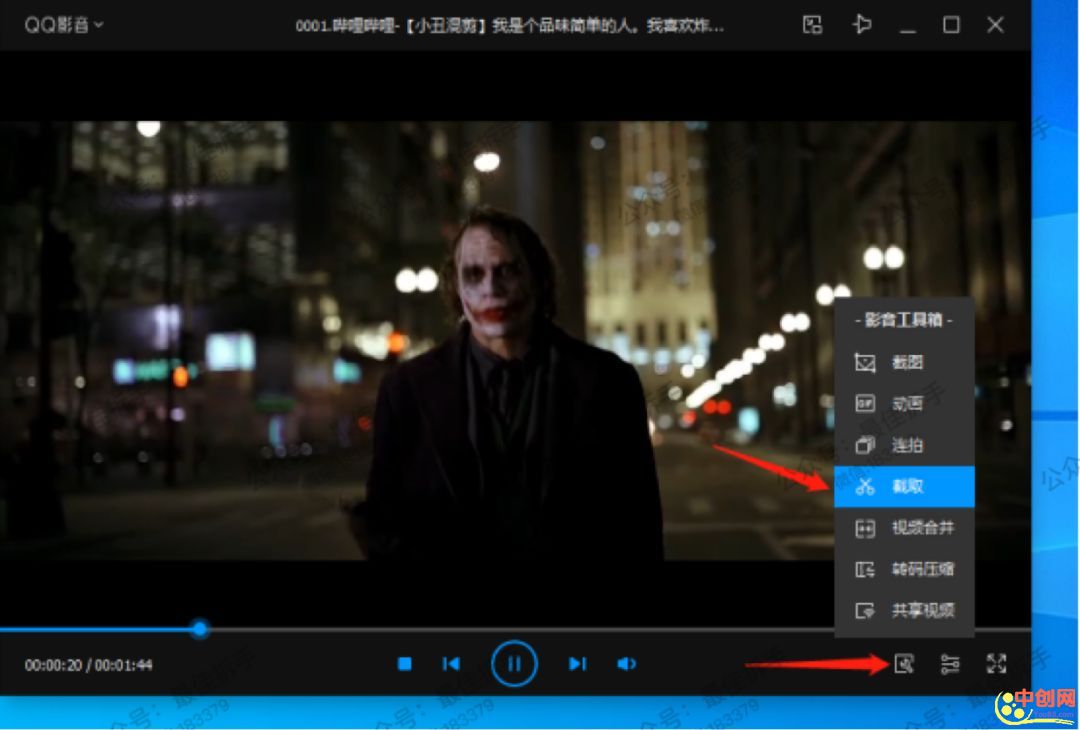This screenshot has width=1080, height=730.
Task: Pause the playing video
Action: 514,664
